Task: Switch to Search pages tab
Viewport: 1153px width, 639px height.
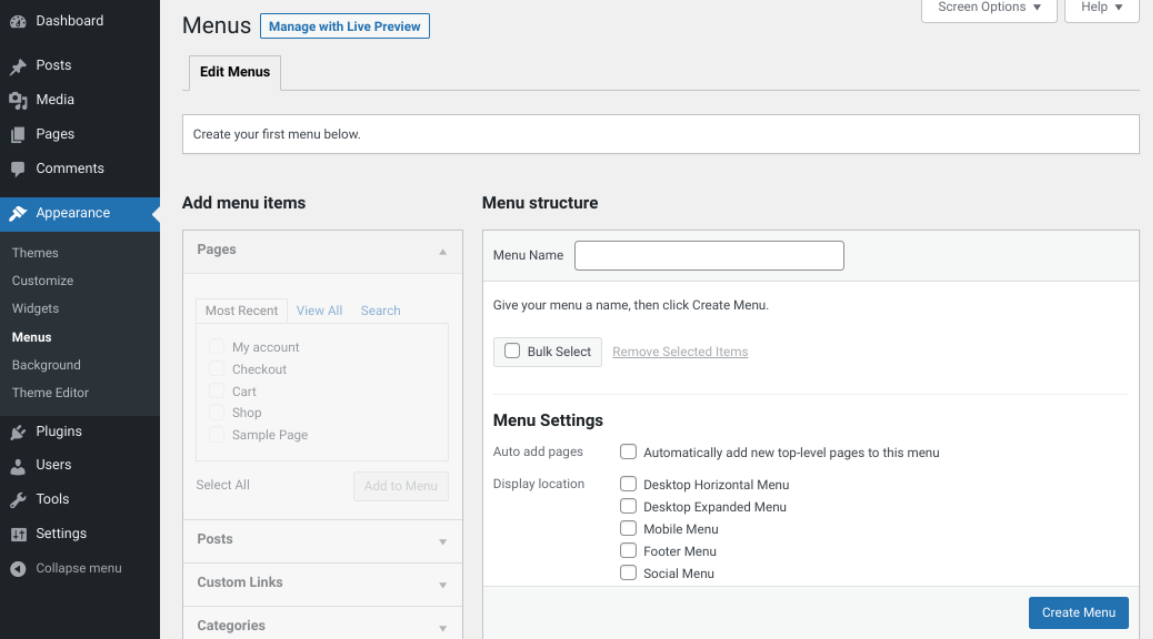Action: pos(380,310)
